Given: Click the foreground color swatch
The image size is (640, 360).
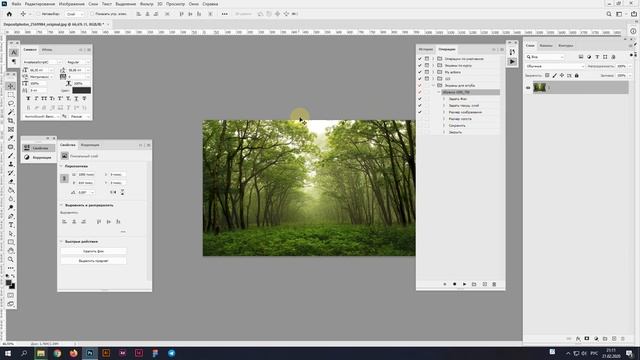Looking at the screenshot, I should click(9, 283).
